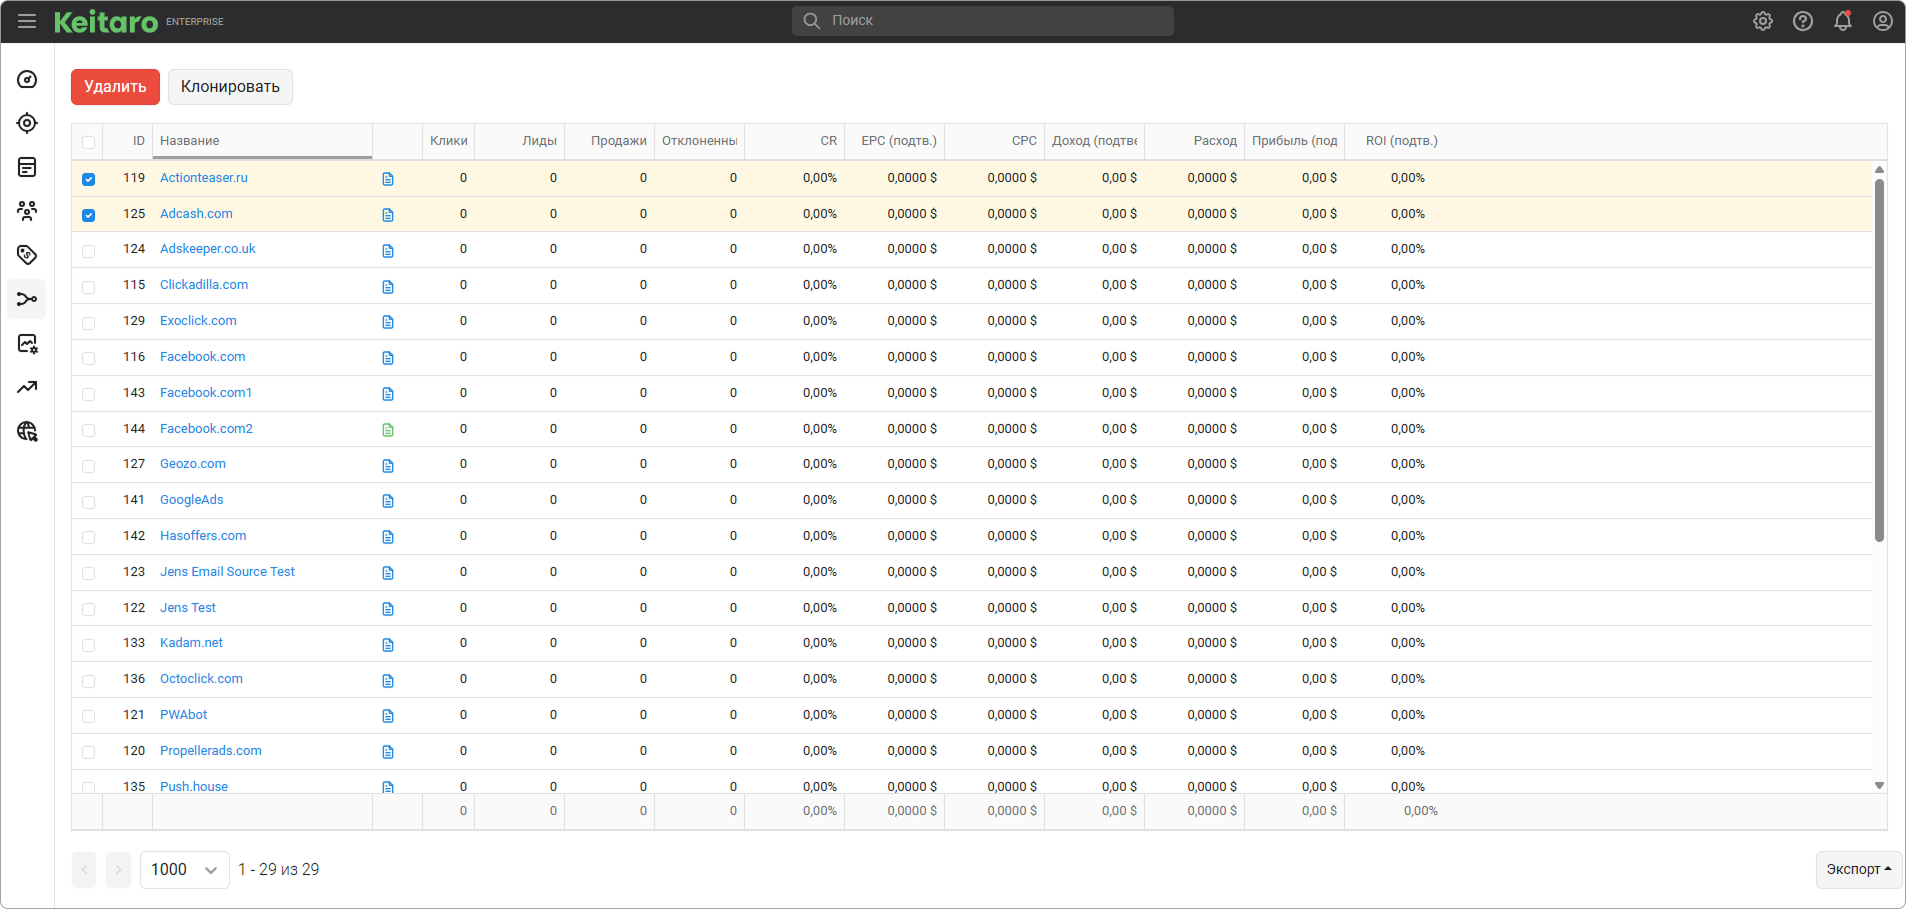1906x909 pixels.
Task: Open the affiliate networks people sidebar icon
Action: (27, 211)
